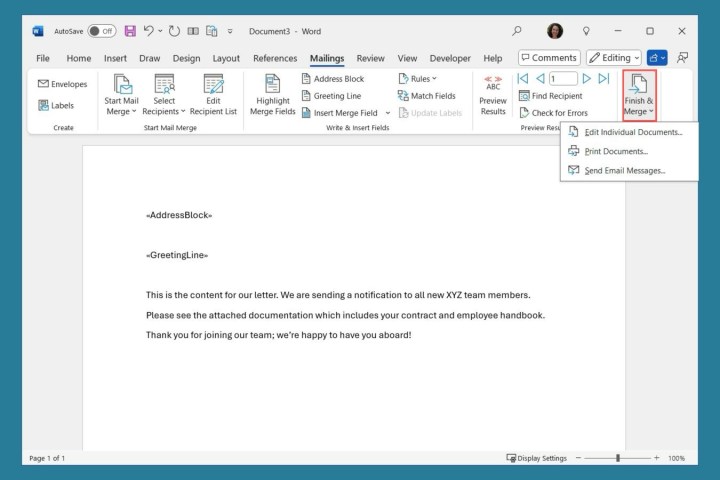
Task: Toggle the AutoSave switch
Action: [101, 31]
